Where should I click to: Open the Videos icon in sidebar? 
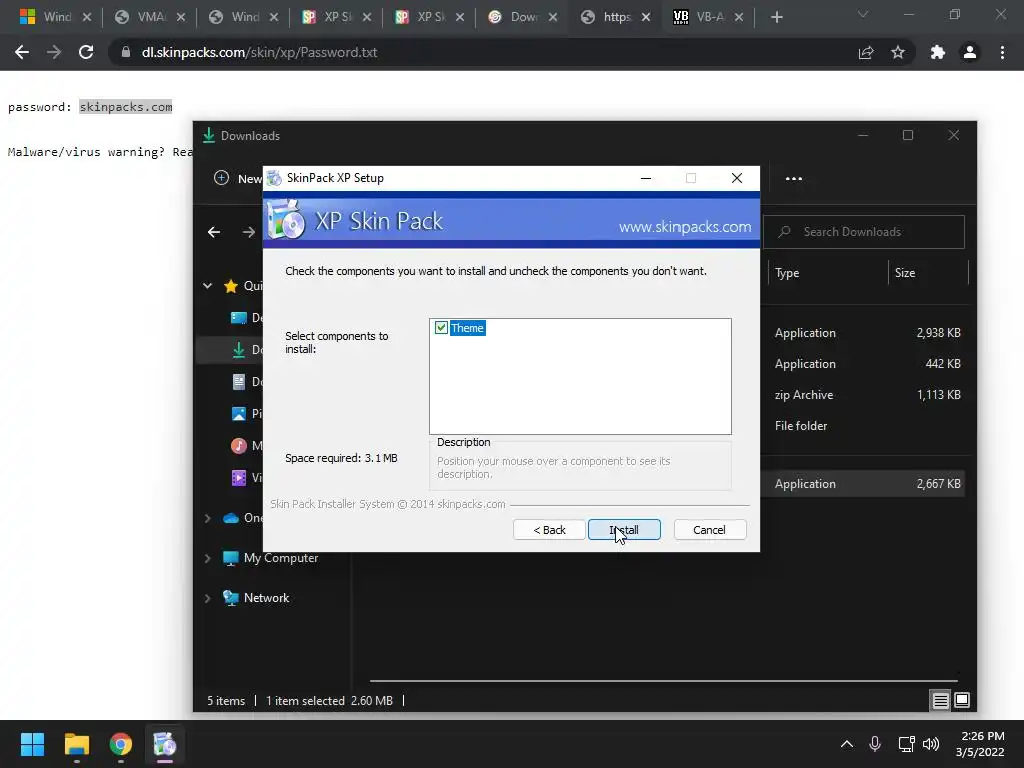pos(239,477)
